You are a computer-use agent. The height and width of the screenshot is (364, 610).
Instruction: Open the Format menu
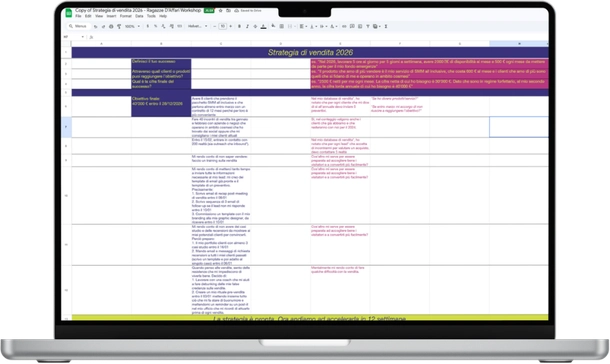[126, 16]
